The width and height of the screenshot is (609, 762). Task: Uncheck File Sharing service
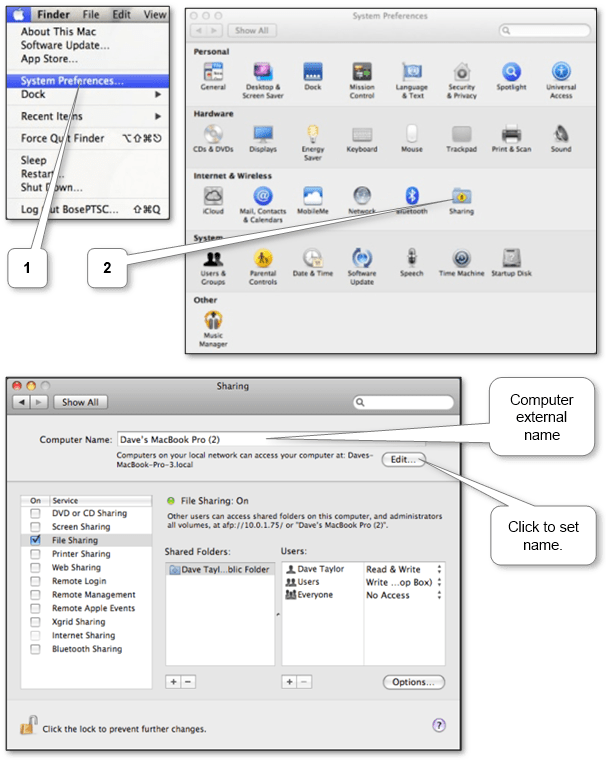click(x=35, y=540)
